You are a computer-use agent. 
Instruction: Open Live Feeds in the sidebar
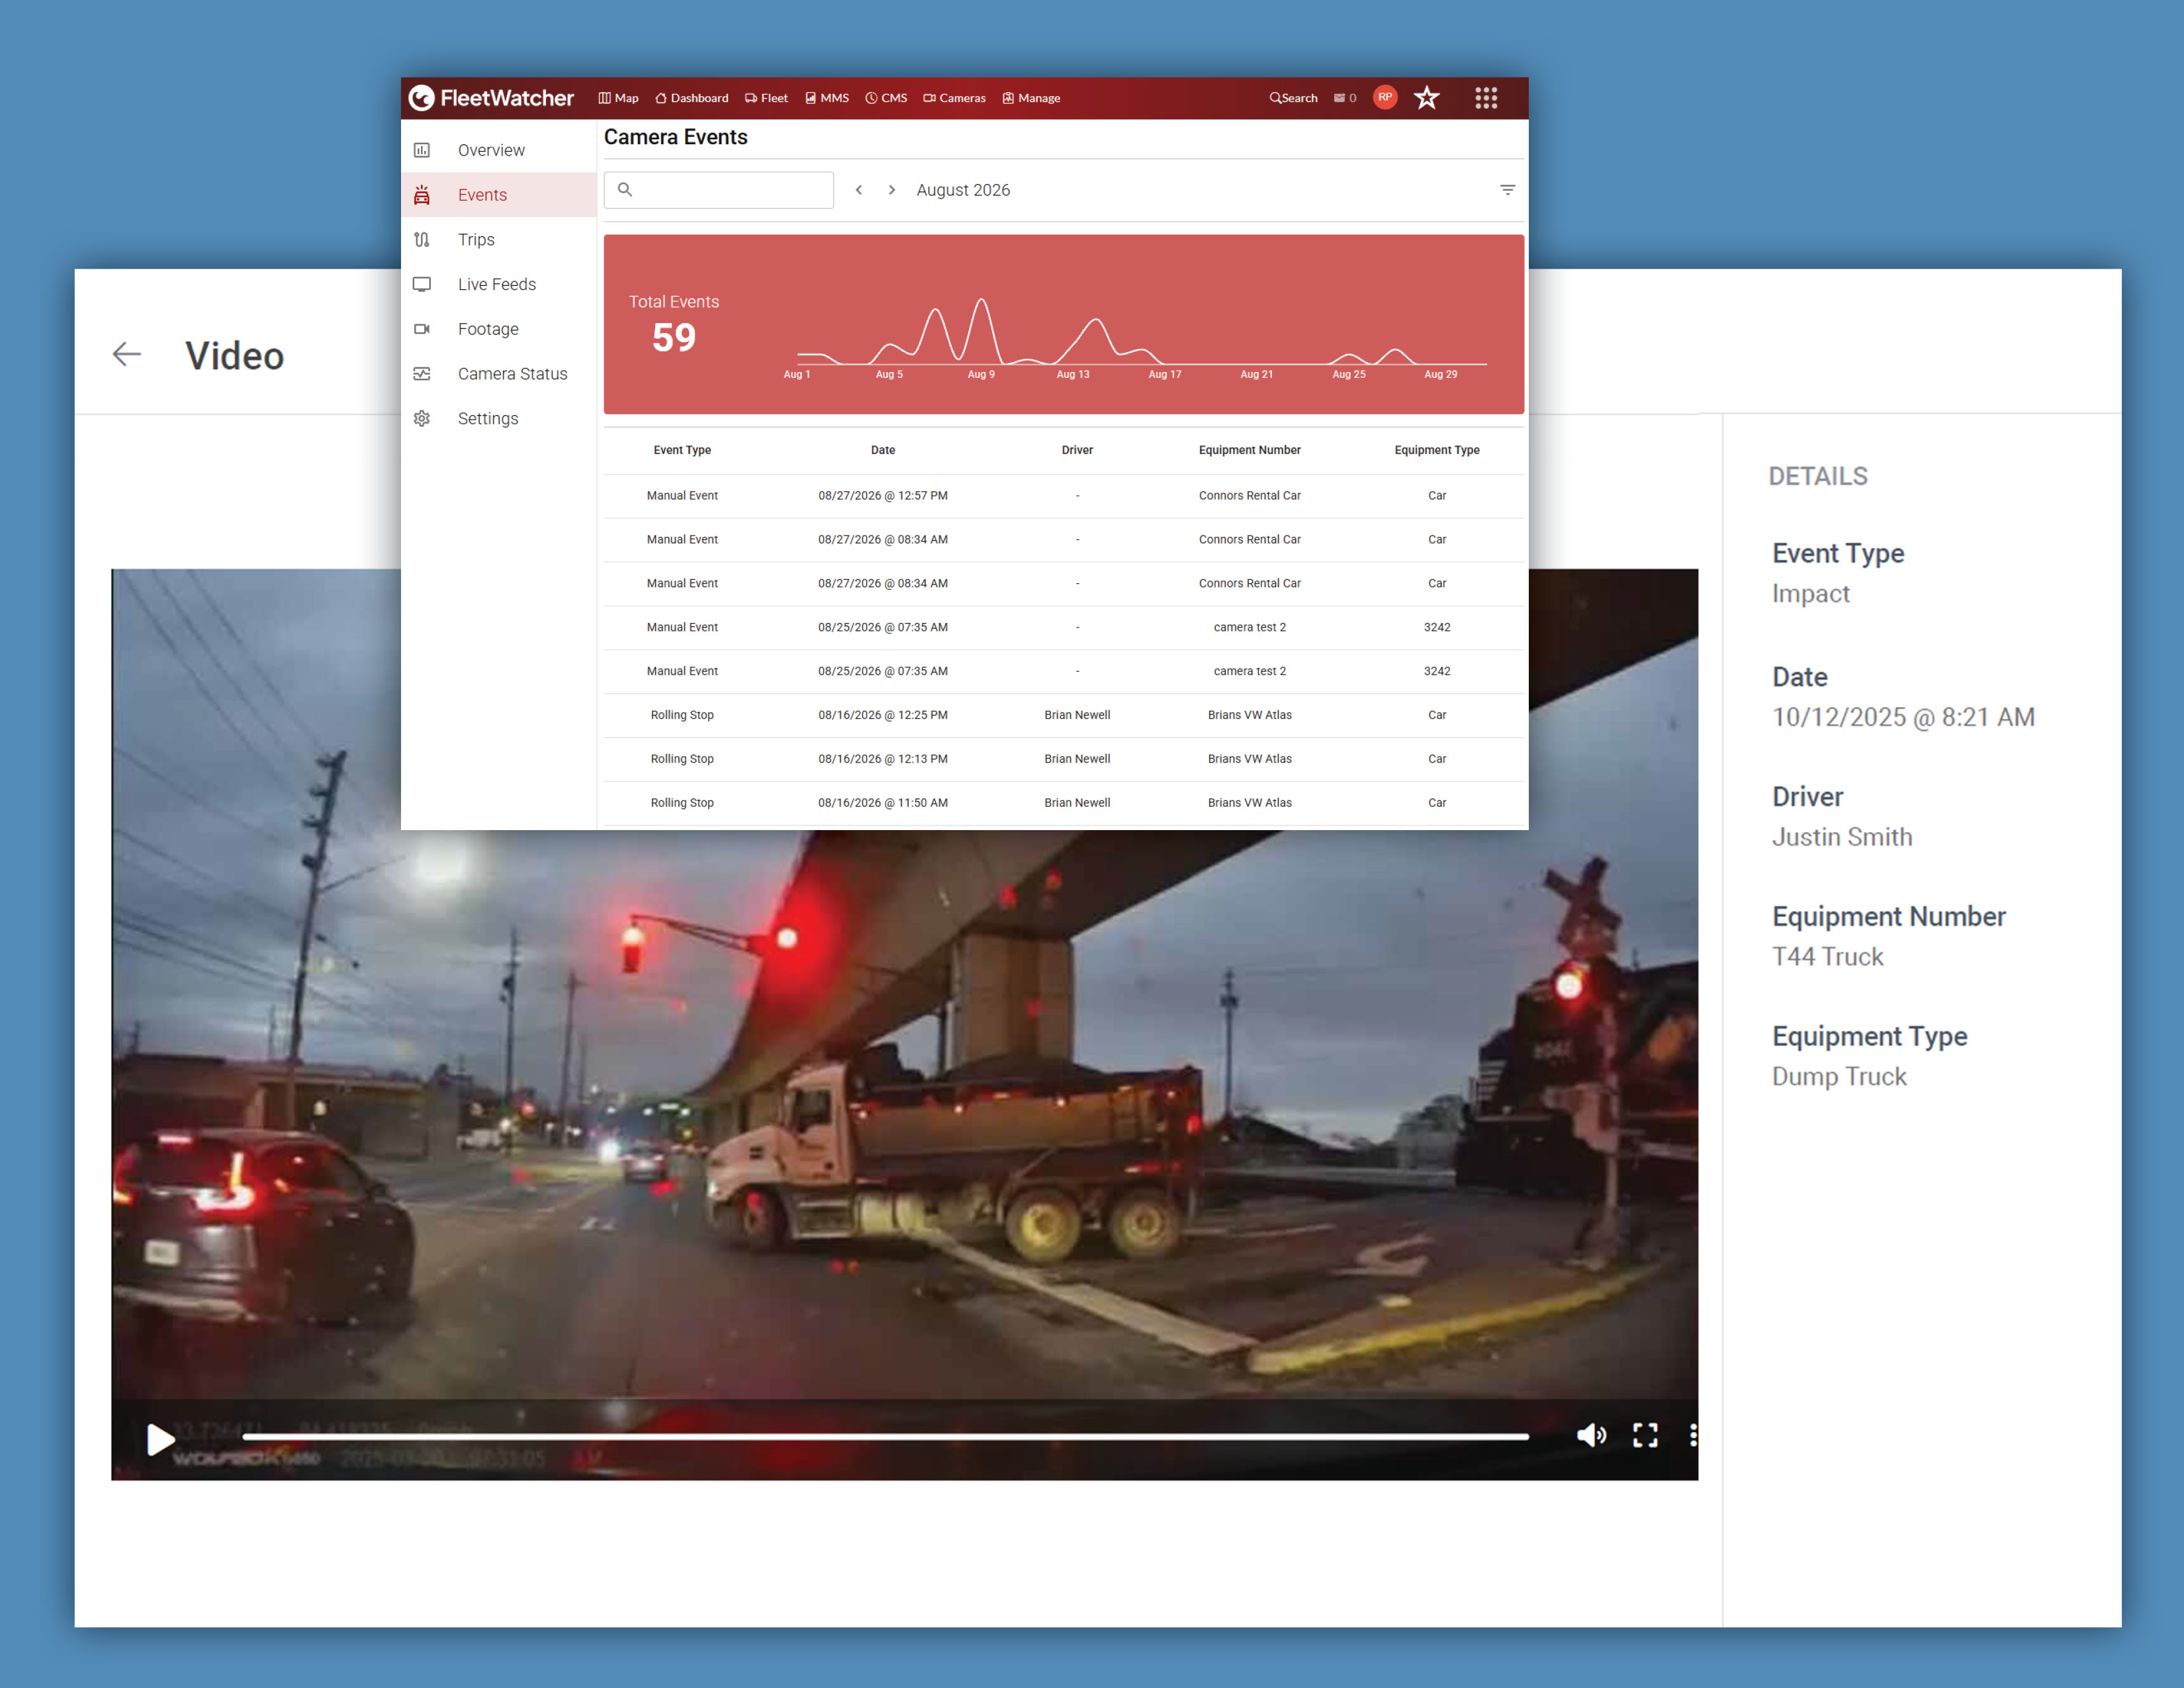click(499, 284)
